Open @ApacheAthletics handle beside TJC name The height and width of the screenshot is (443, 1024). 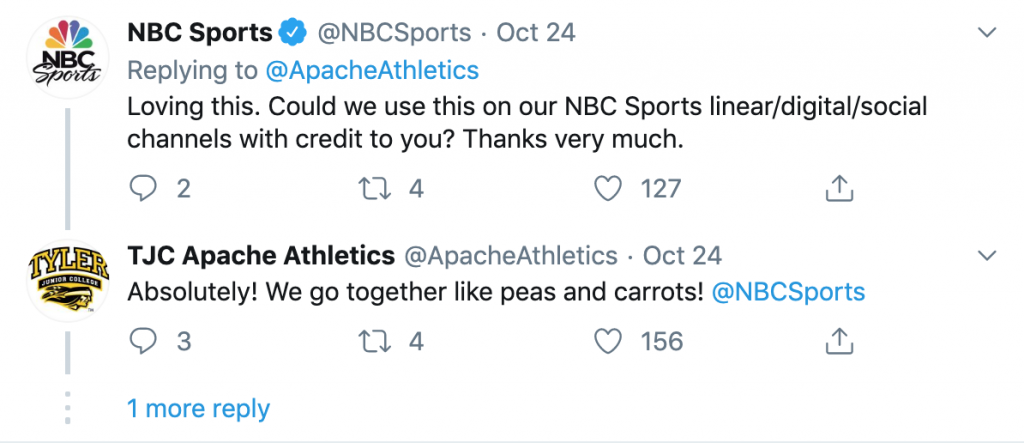tap(511, 255)
